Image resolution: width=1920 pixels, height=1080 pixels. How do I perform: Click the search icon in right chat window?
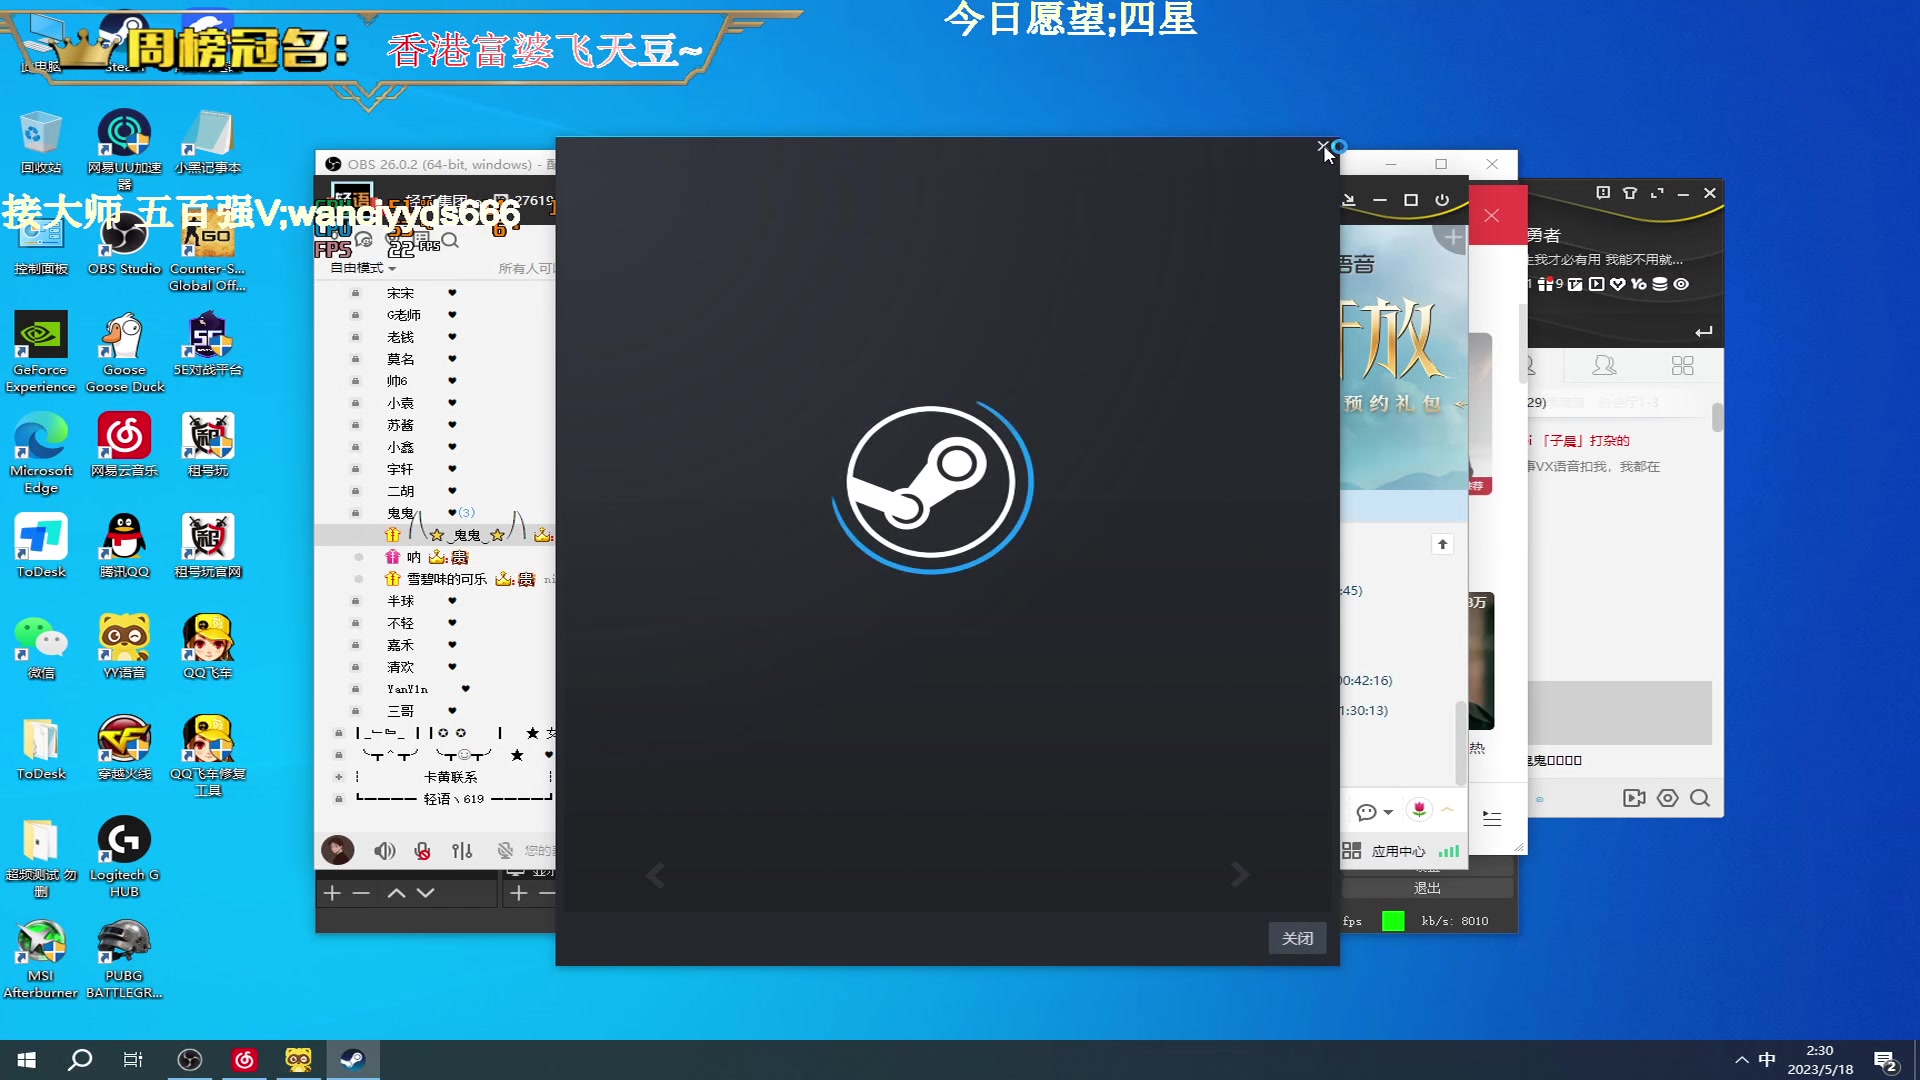coord(1700,798)
